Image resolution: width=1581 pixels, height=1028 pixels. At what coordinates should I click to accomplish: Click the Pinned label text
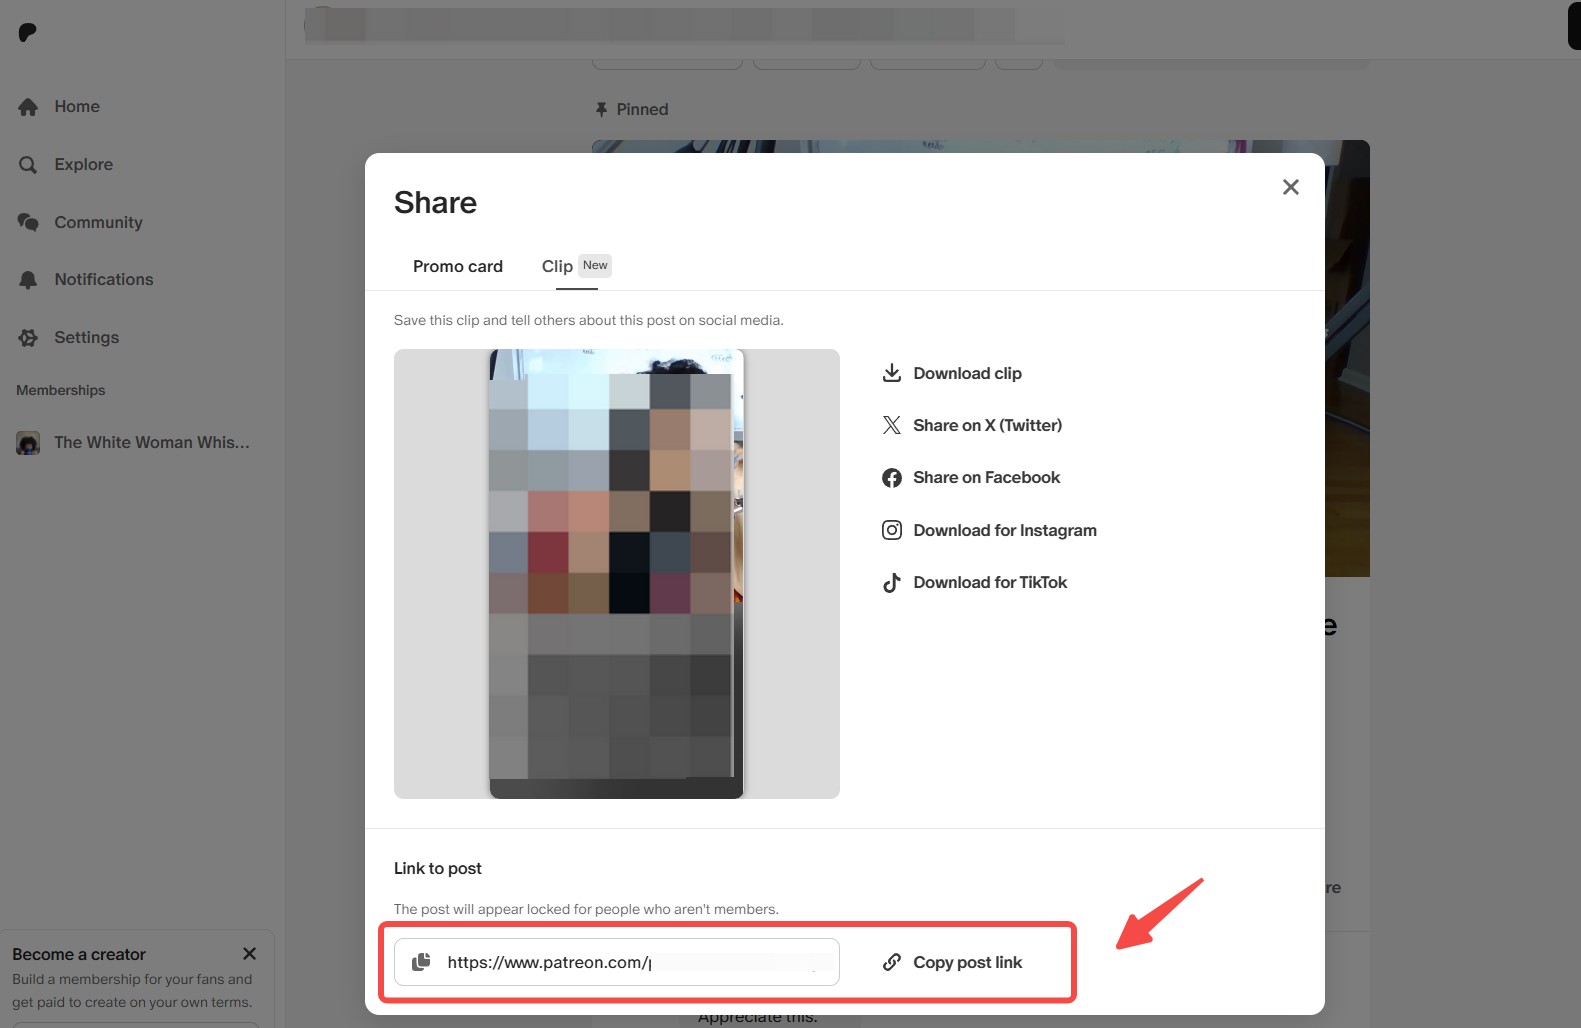pyautogui.click(x=642, y=110)
